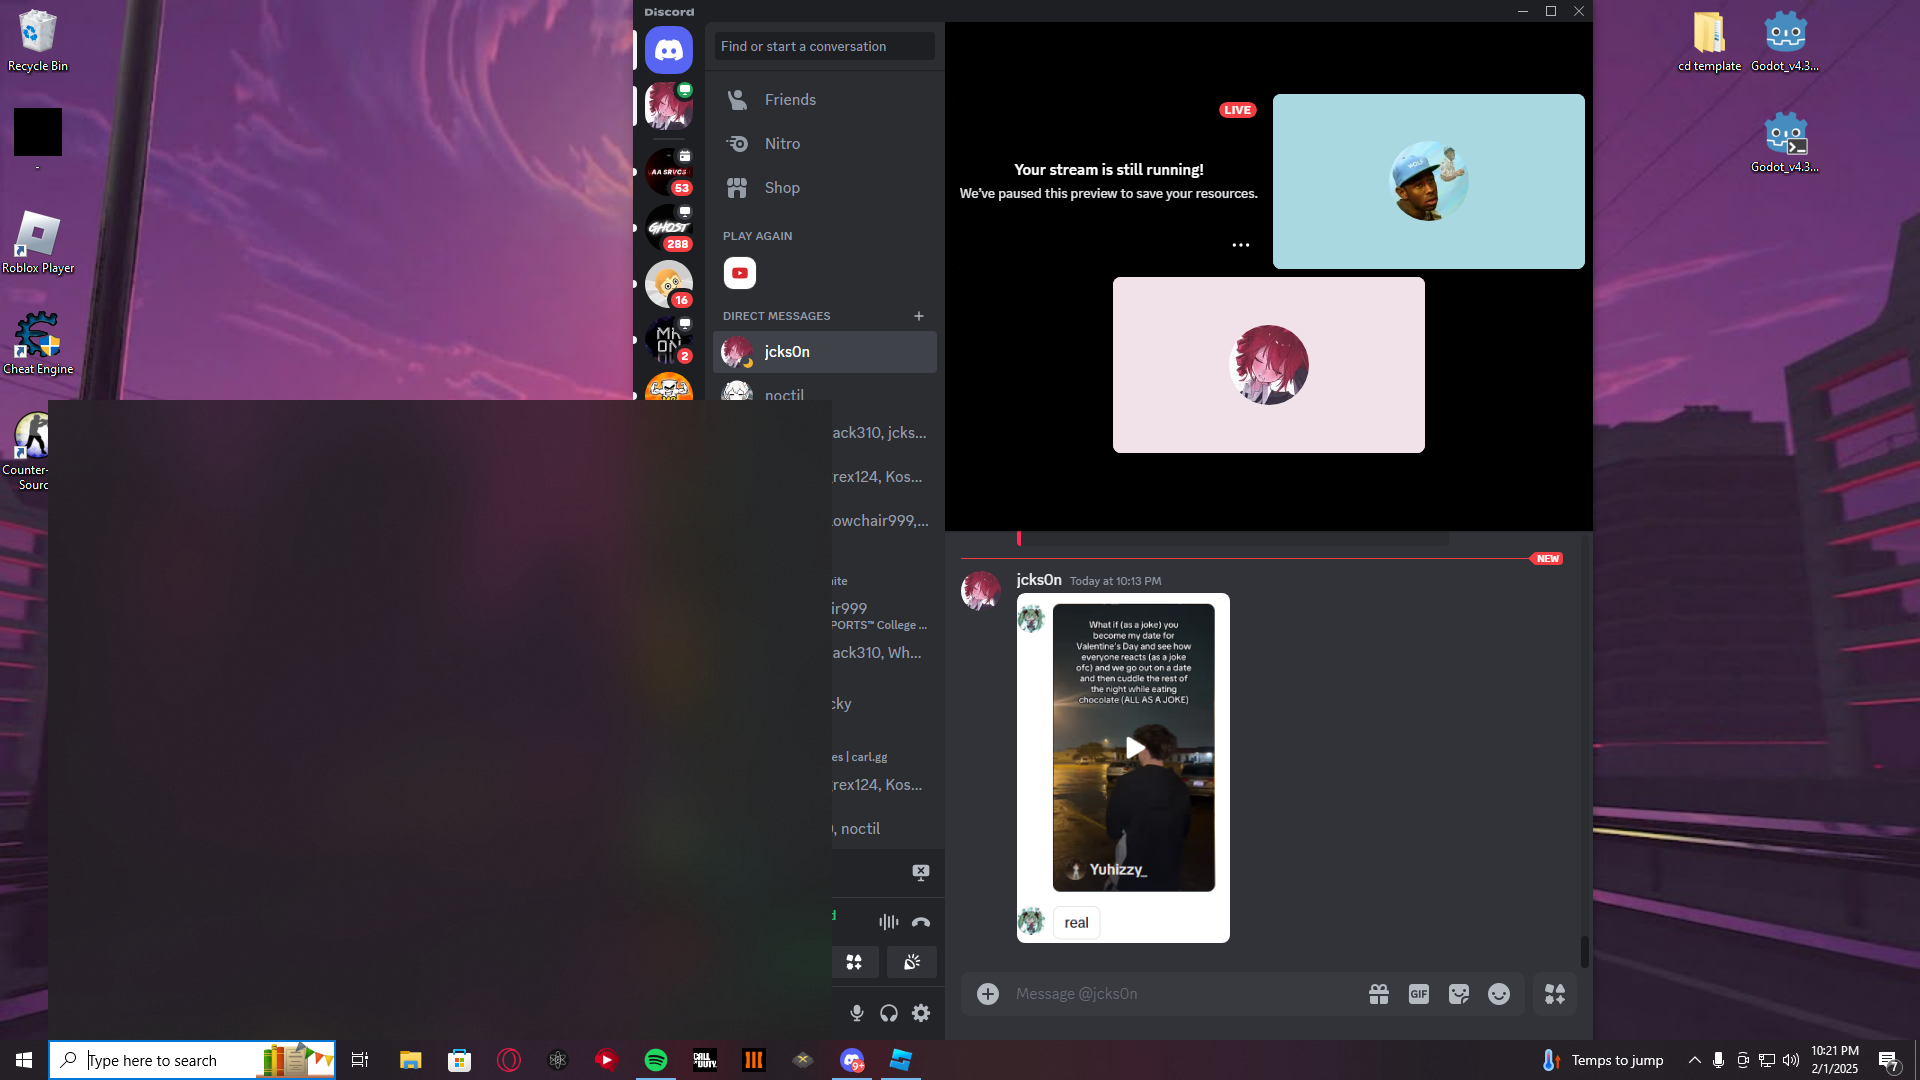1920x1080 pixels.
Task: Disconnect the call with the hang-up icon
Action: tap(921, 922)
